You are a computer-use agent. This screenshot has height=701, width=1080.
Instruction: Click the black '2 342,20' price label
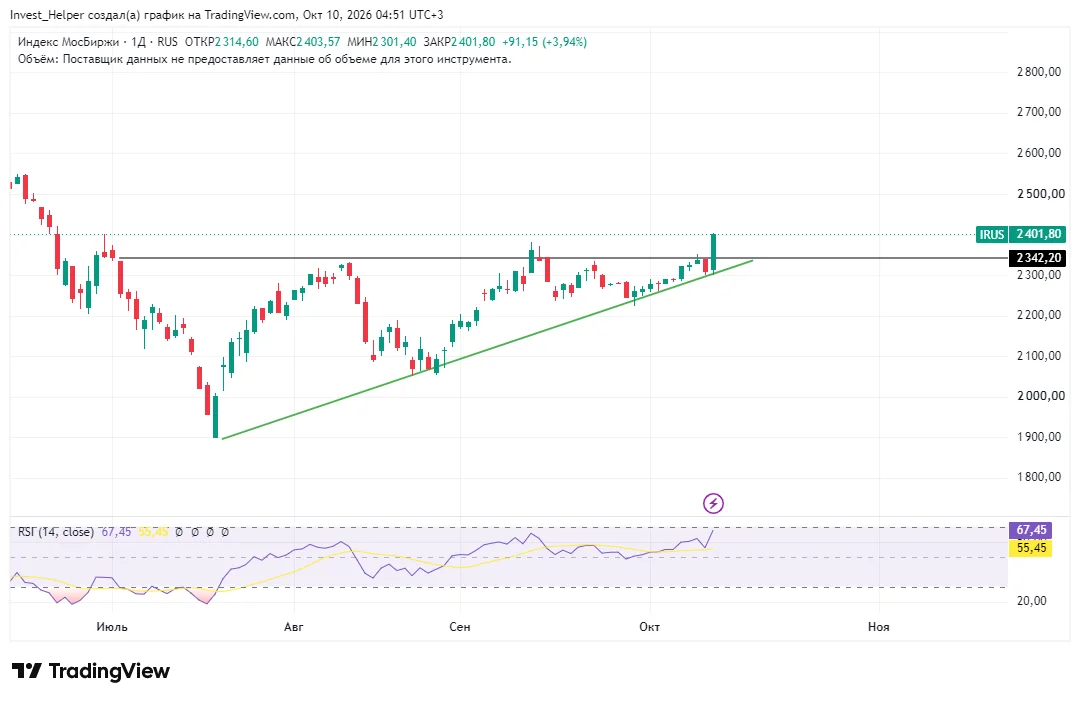tap(1037, 258)
